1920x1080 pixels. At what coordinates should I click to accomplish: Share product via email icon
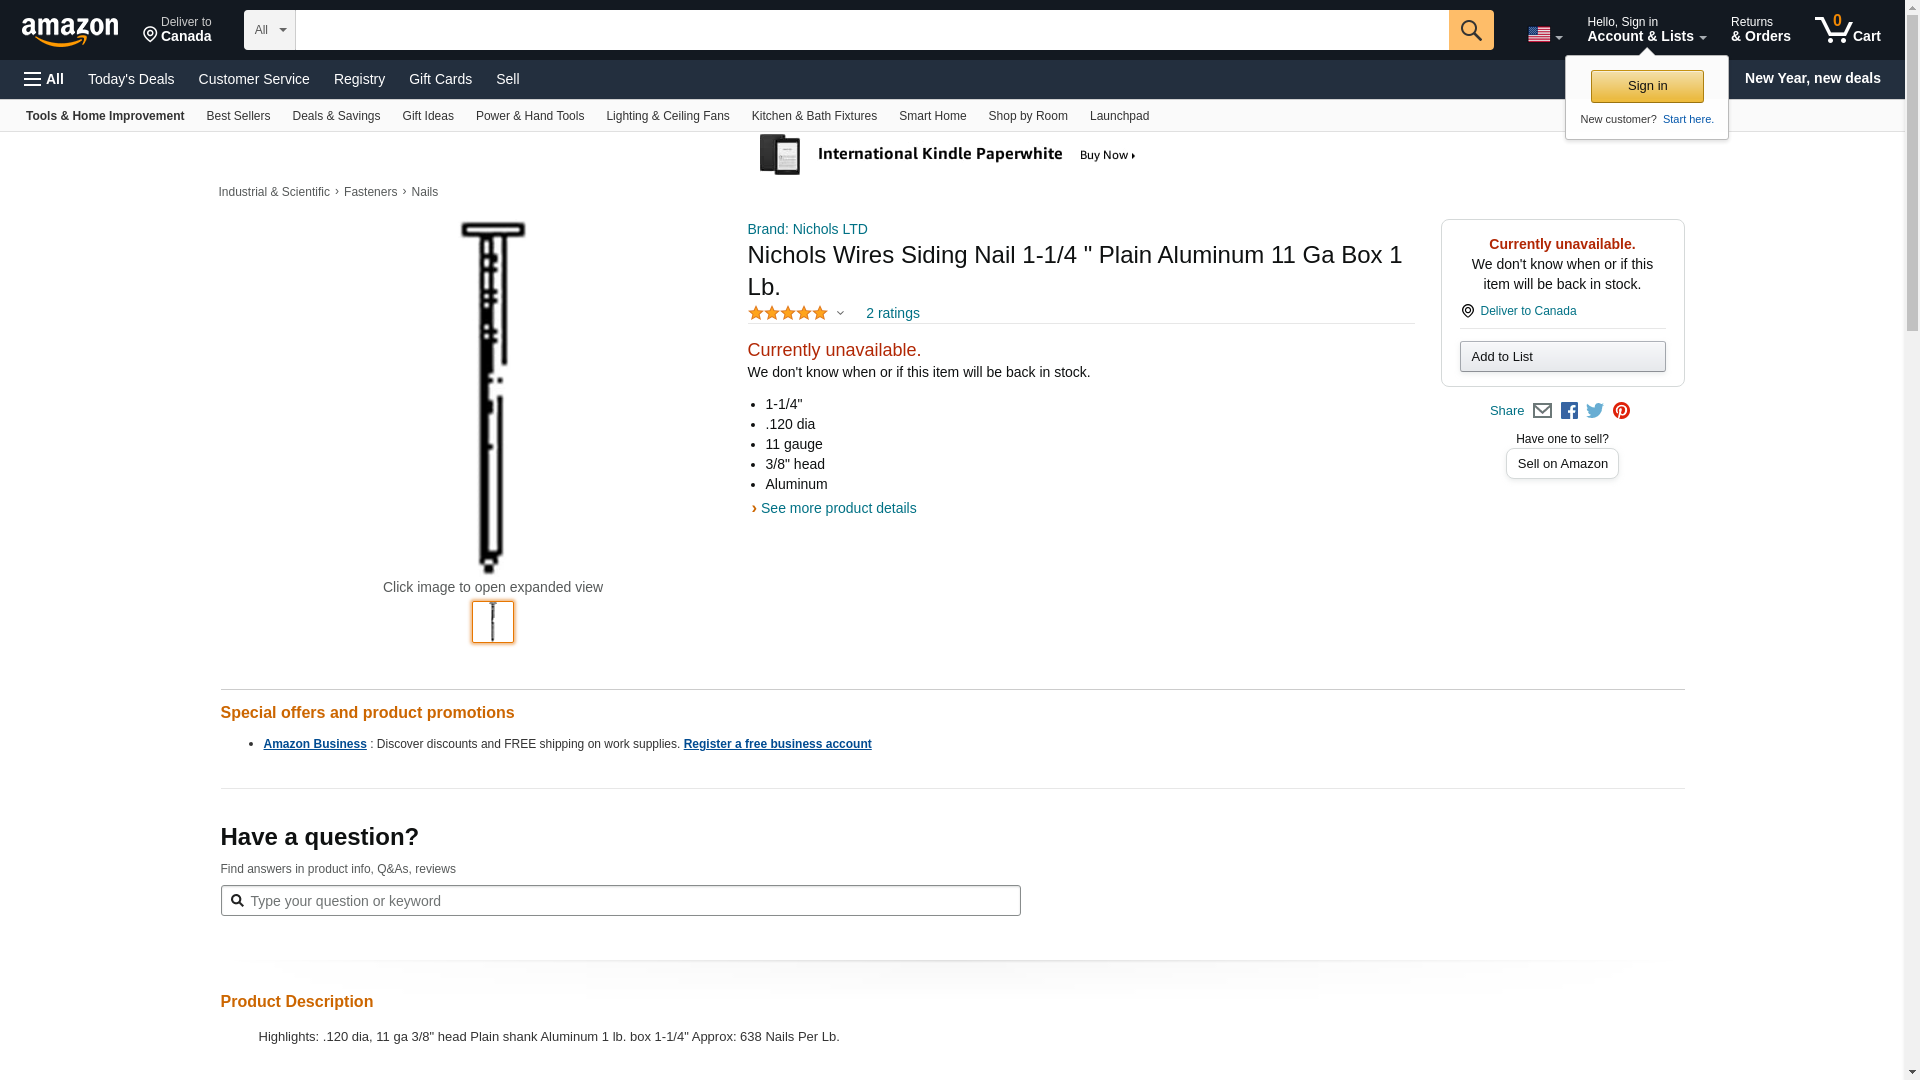(1542, 411)
